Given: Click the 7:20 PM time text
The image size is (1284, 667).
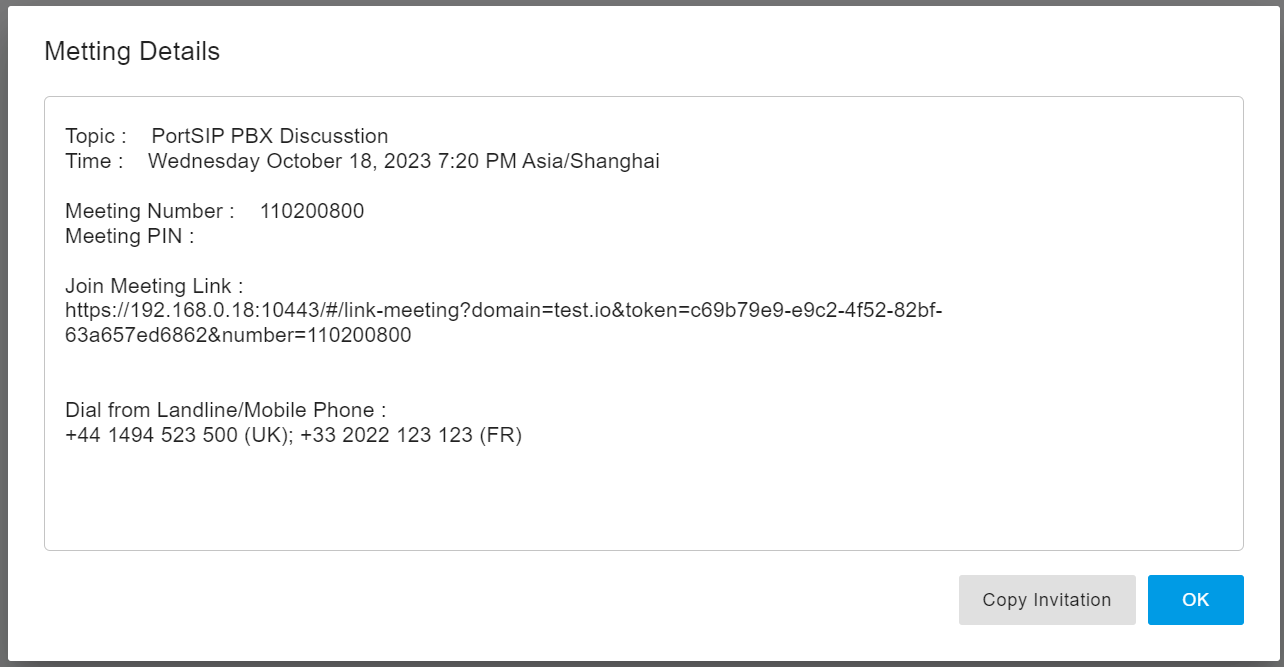Looking at the screenshot, I should (x=477, y=161).
